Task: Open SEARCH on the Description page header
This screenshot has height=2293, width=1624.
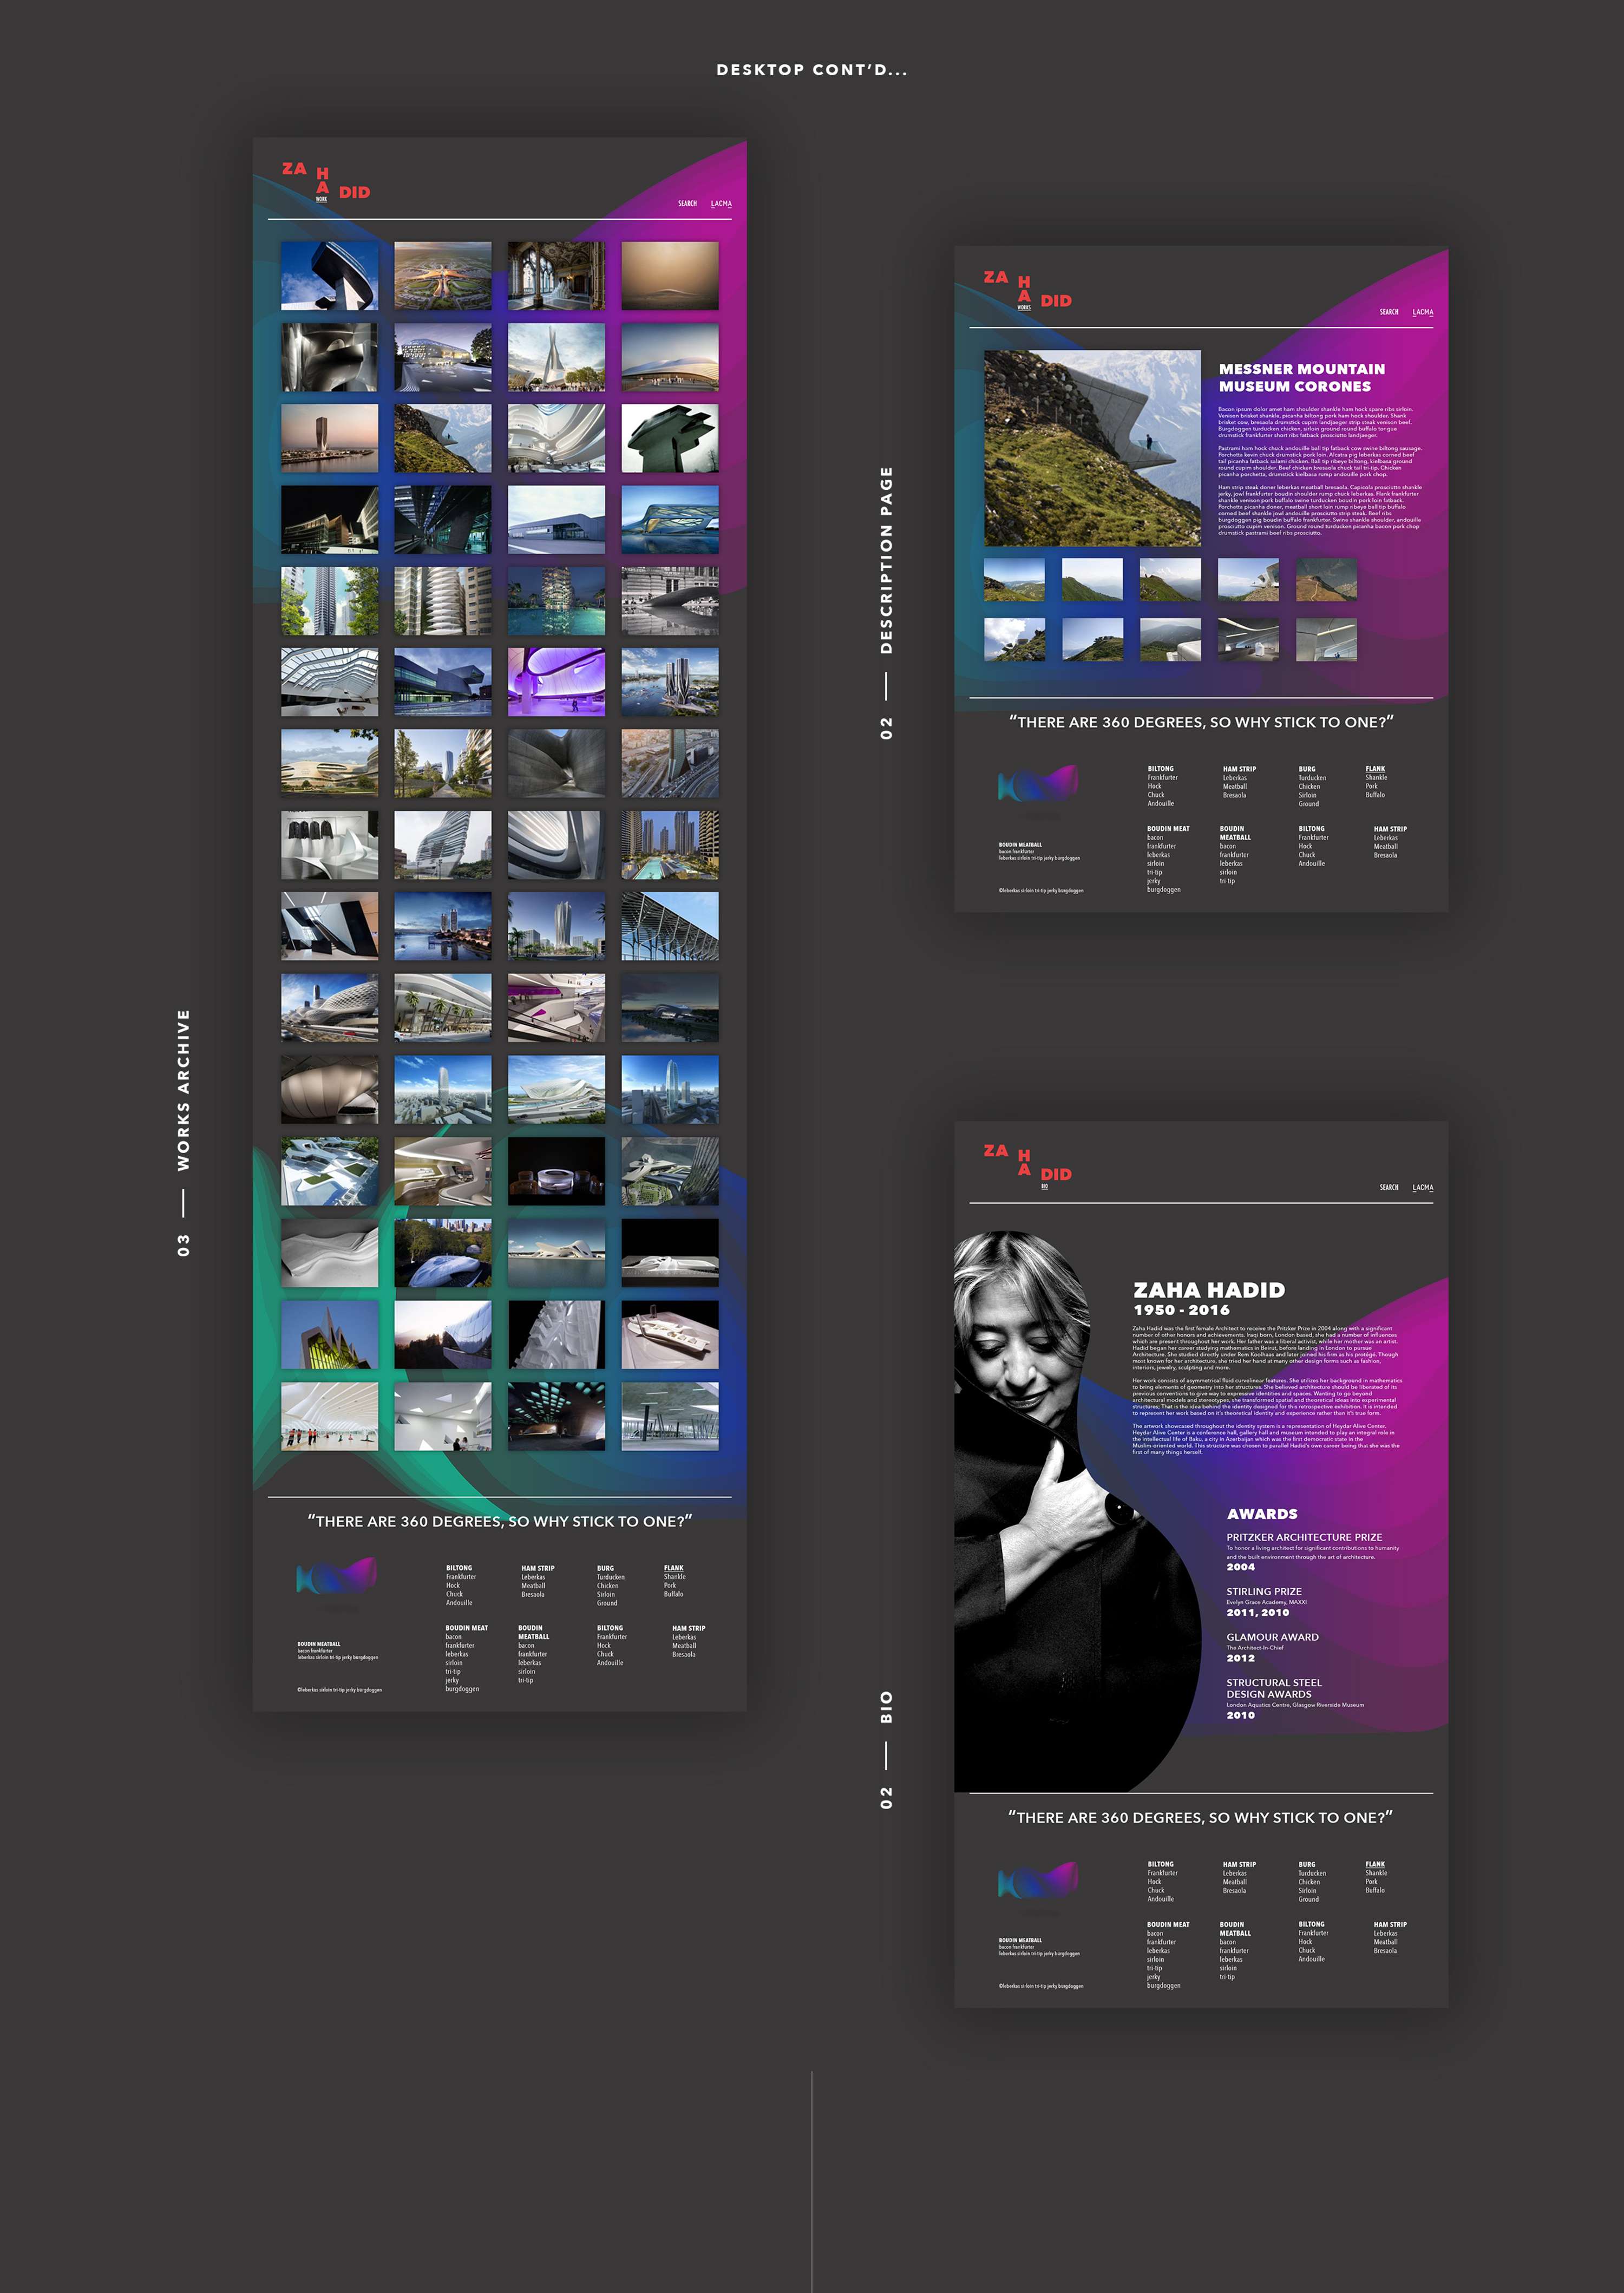Action: (x=1389, y=312)
